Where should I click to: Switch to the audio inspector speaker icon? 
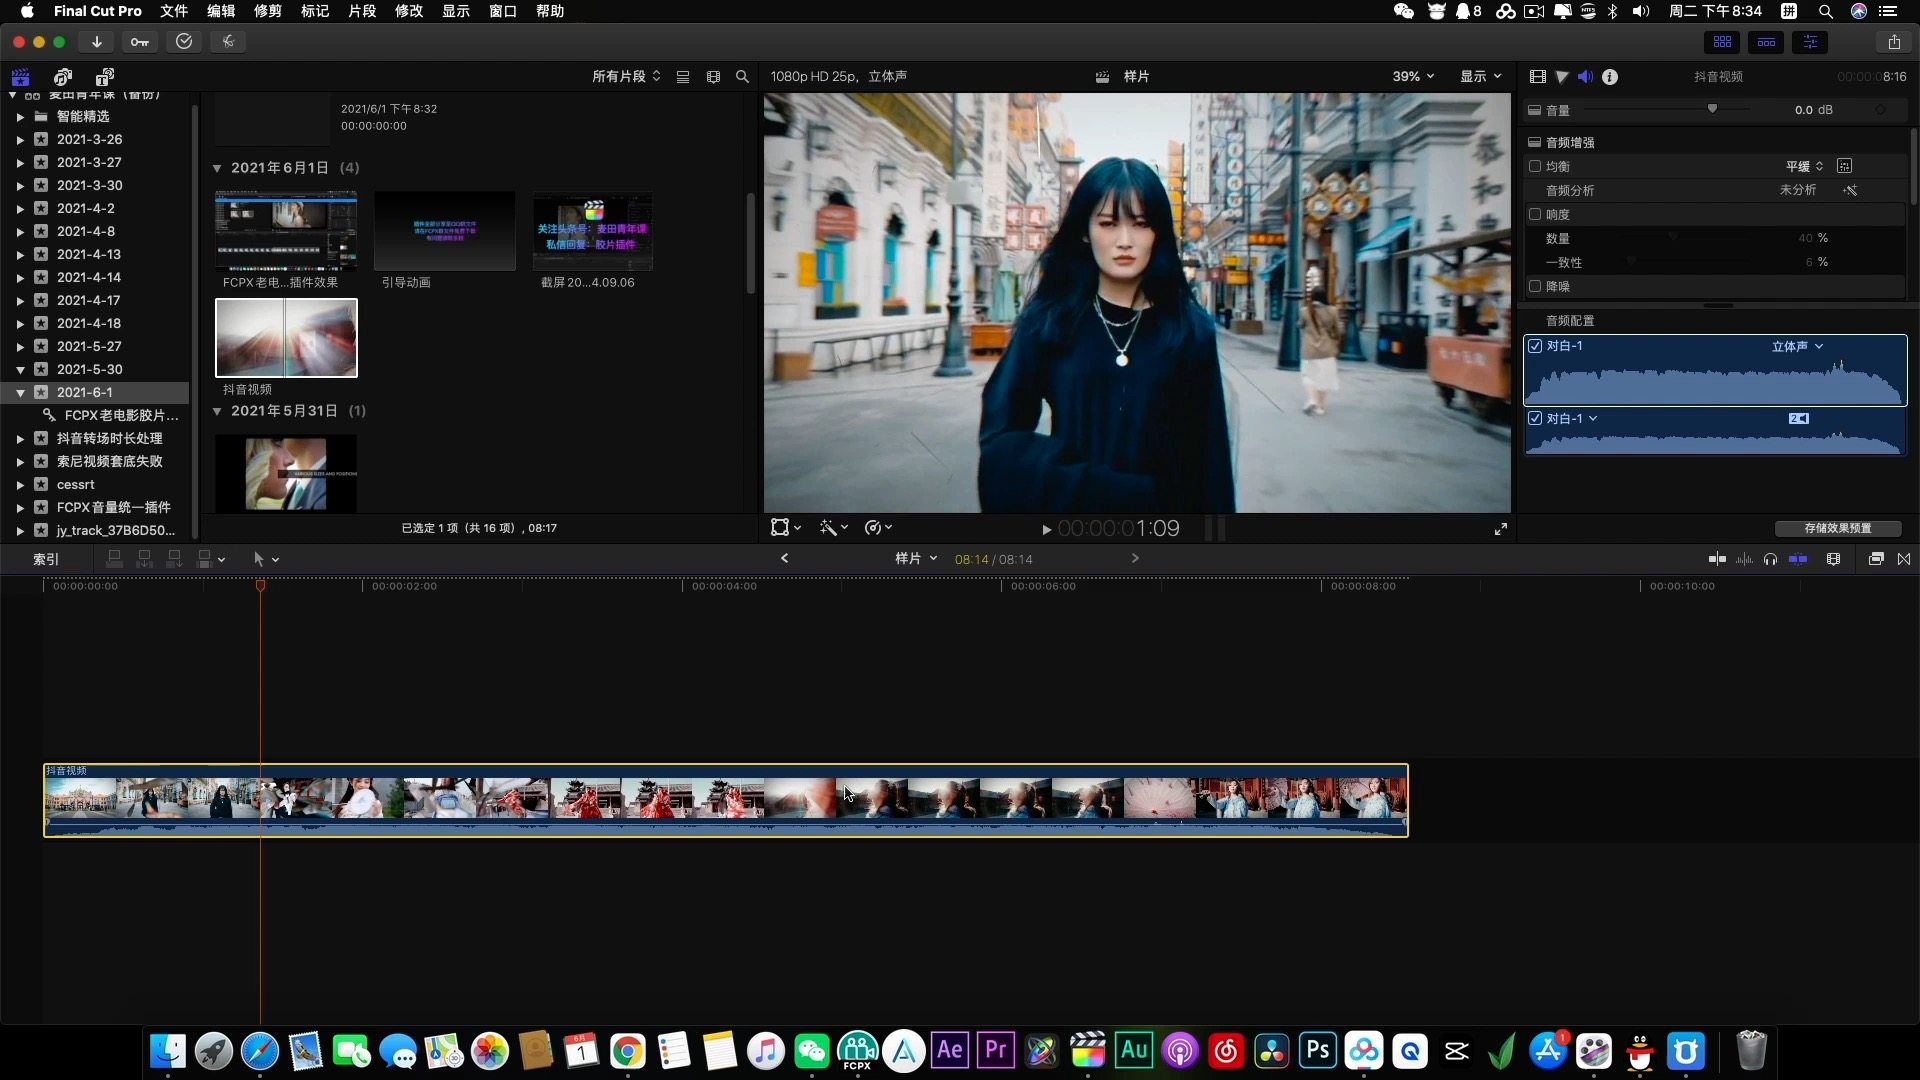tap(1585, 77)
